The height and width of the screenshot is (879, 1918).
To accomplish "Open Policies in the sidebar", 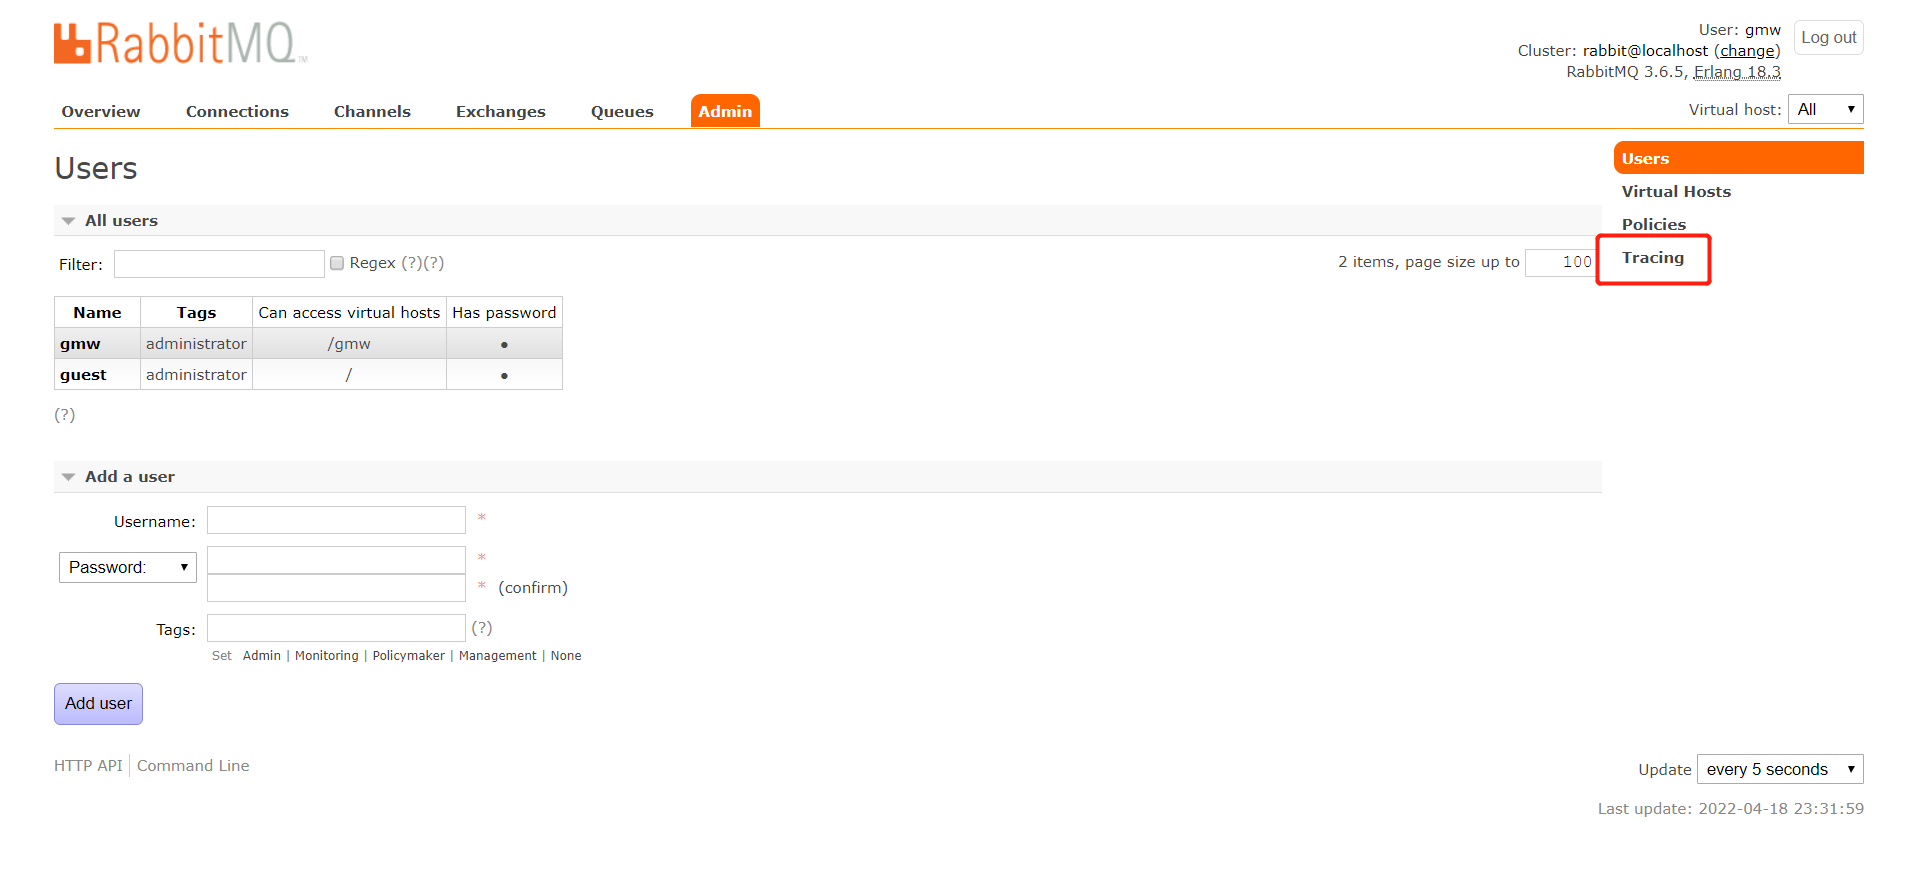I will 1653,225.
